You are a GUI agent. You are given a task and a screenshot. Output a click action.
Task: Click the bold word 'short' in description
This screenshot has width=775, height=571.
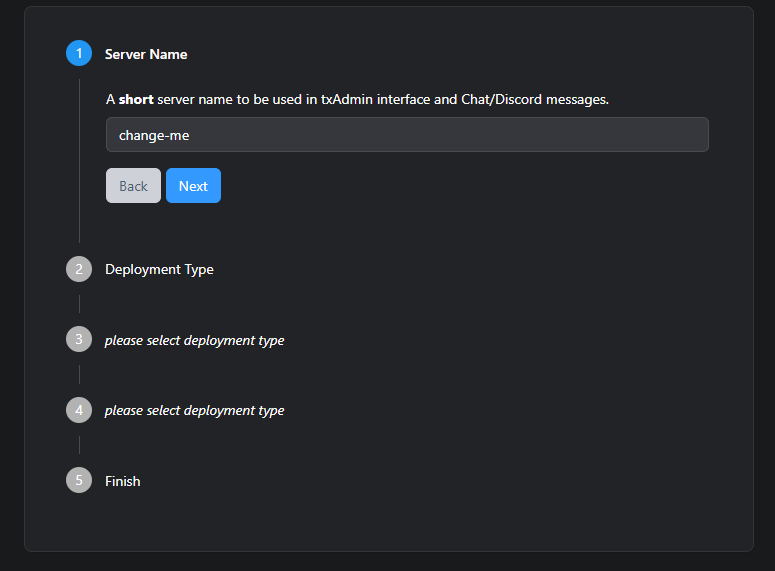(136, 100)
